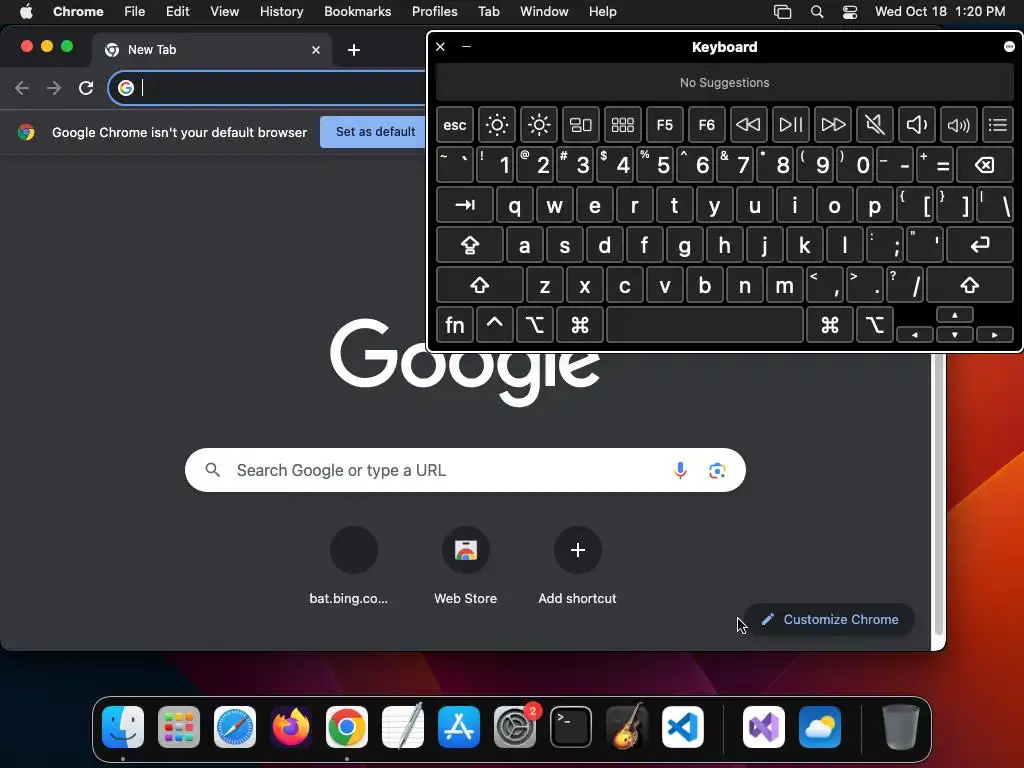Raise volume using the keyboard volume-up key
The image size is (1024, 768).
pyautogui.click(x=959, y=125)
